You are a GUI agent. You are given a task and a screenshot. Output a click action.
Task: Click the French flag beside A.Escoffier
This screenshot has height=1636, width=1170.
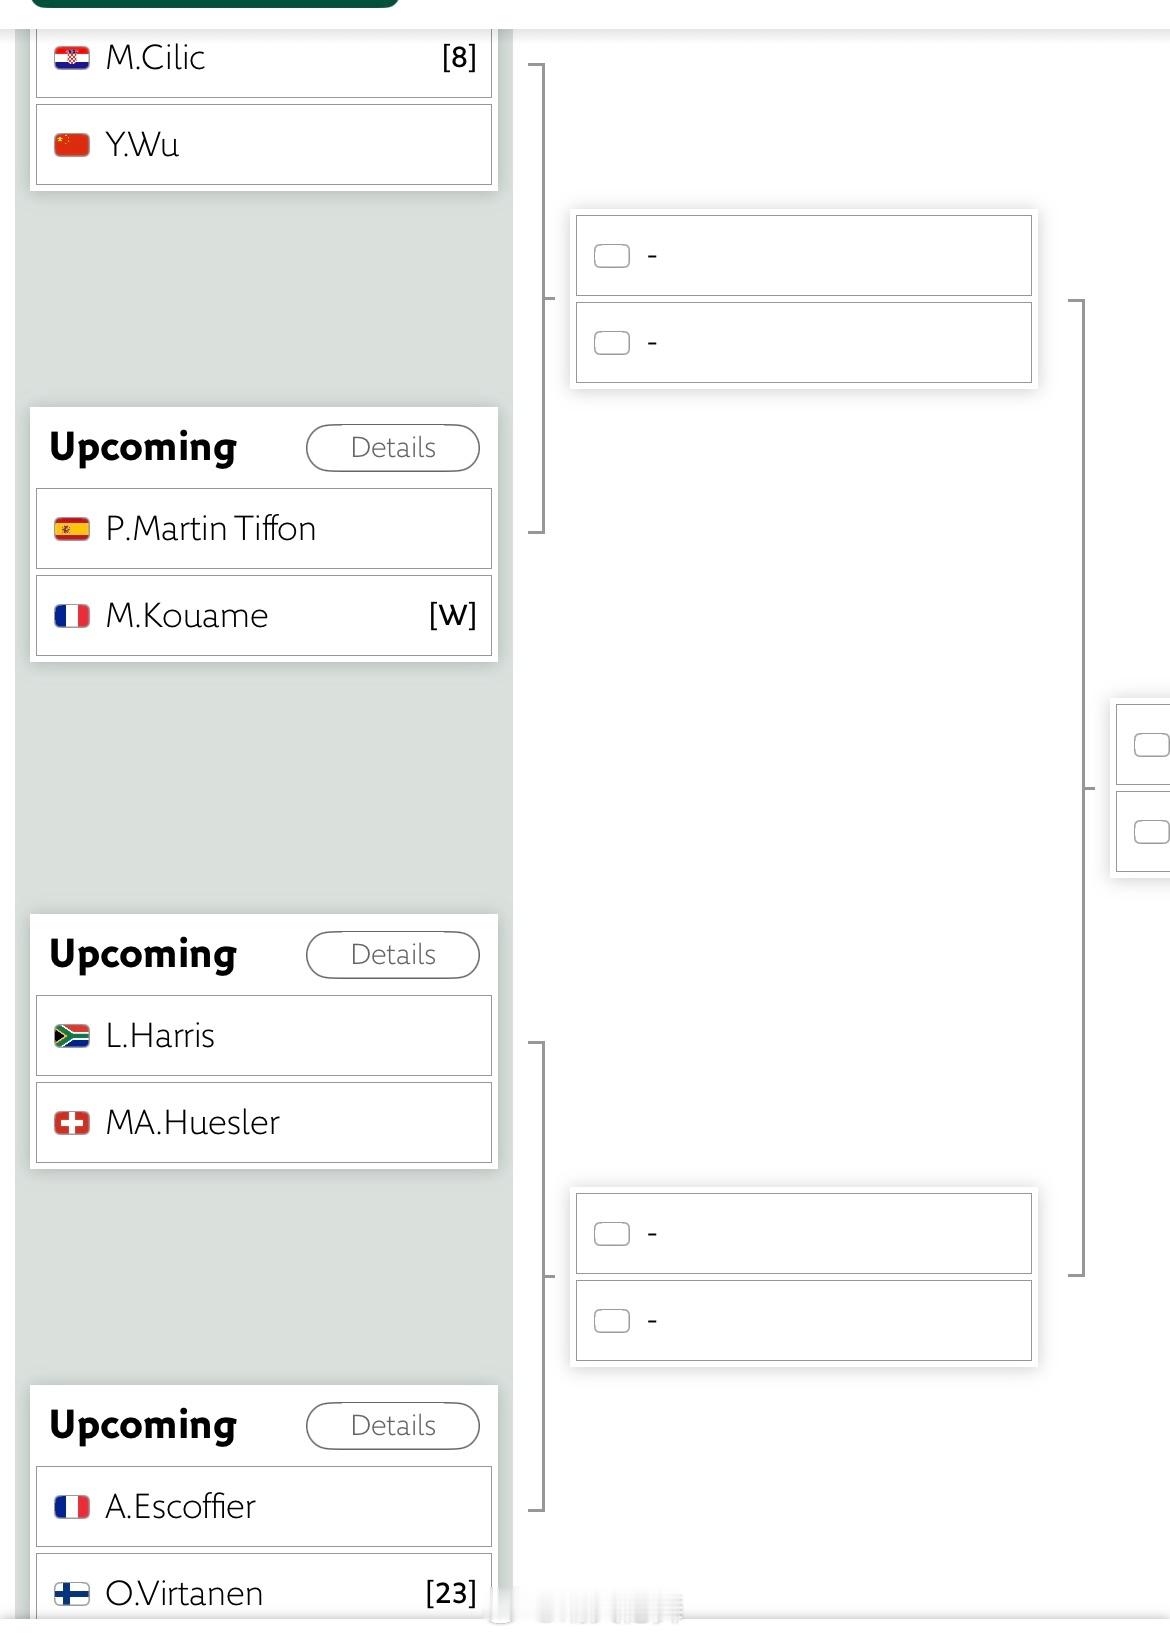click(71, 1507)
